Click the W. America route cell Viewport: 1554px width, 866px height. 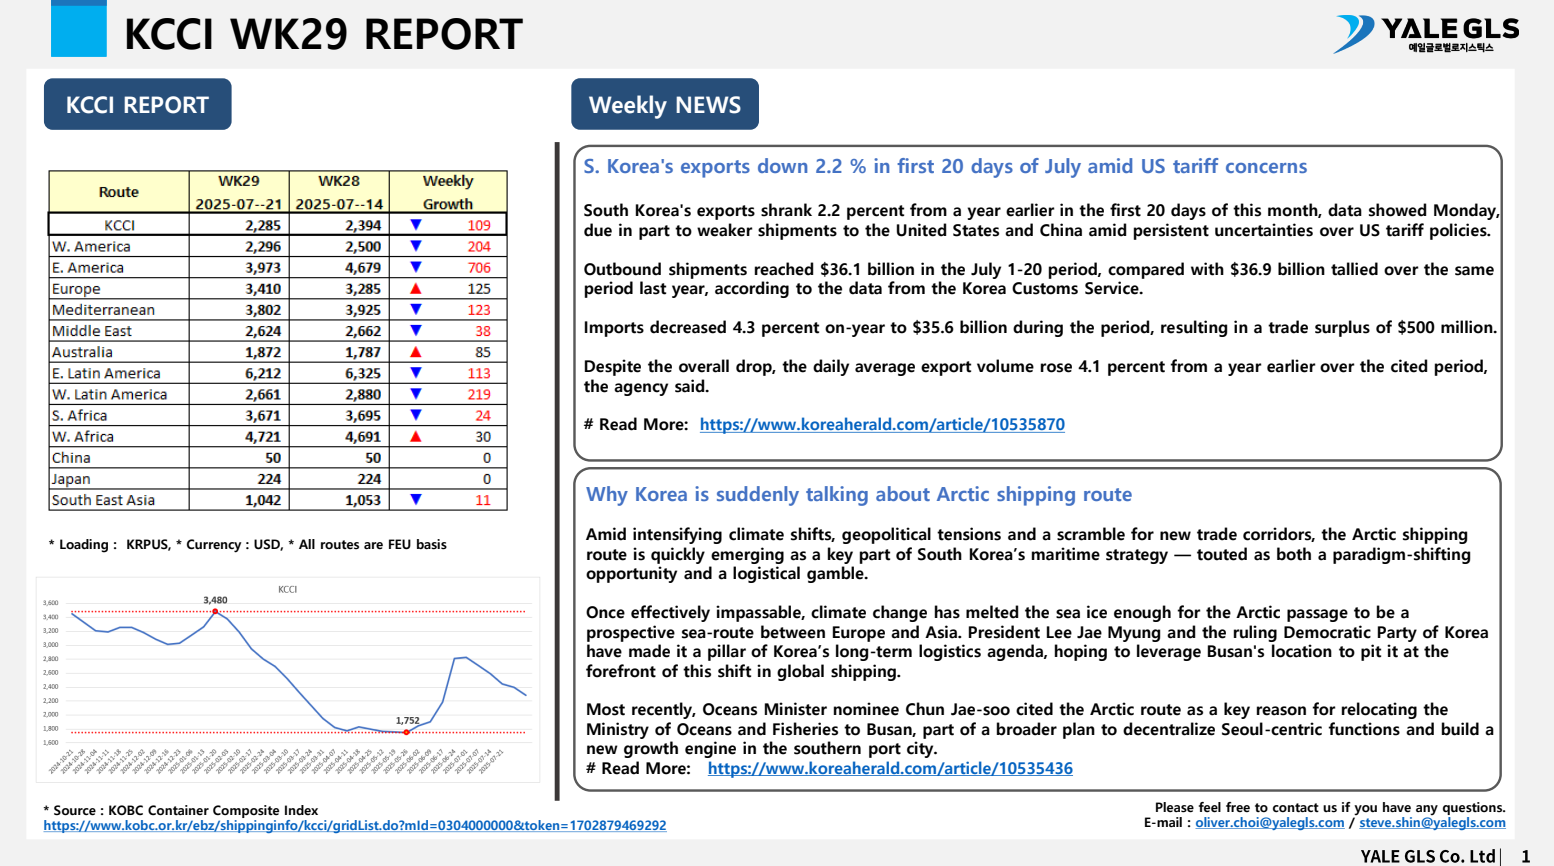(119, 246)
